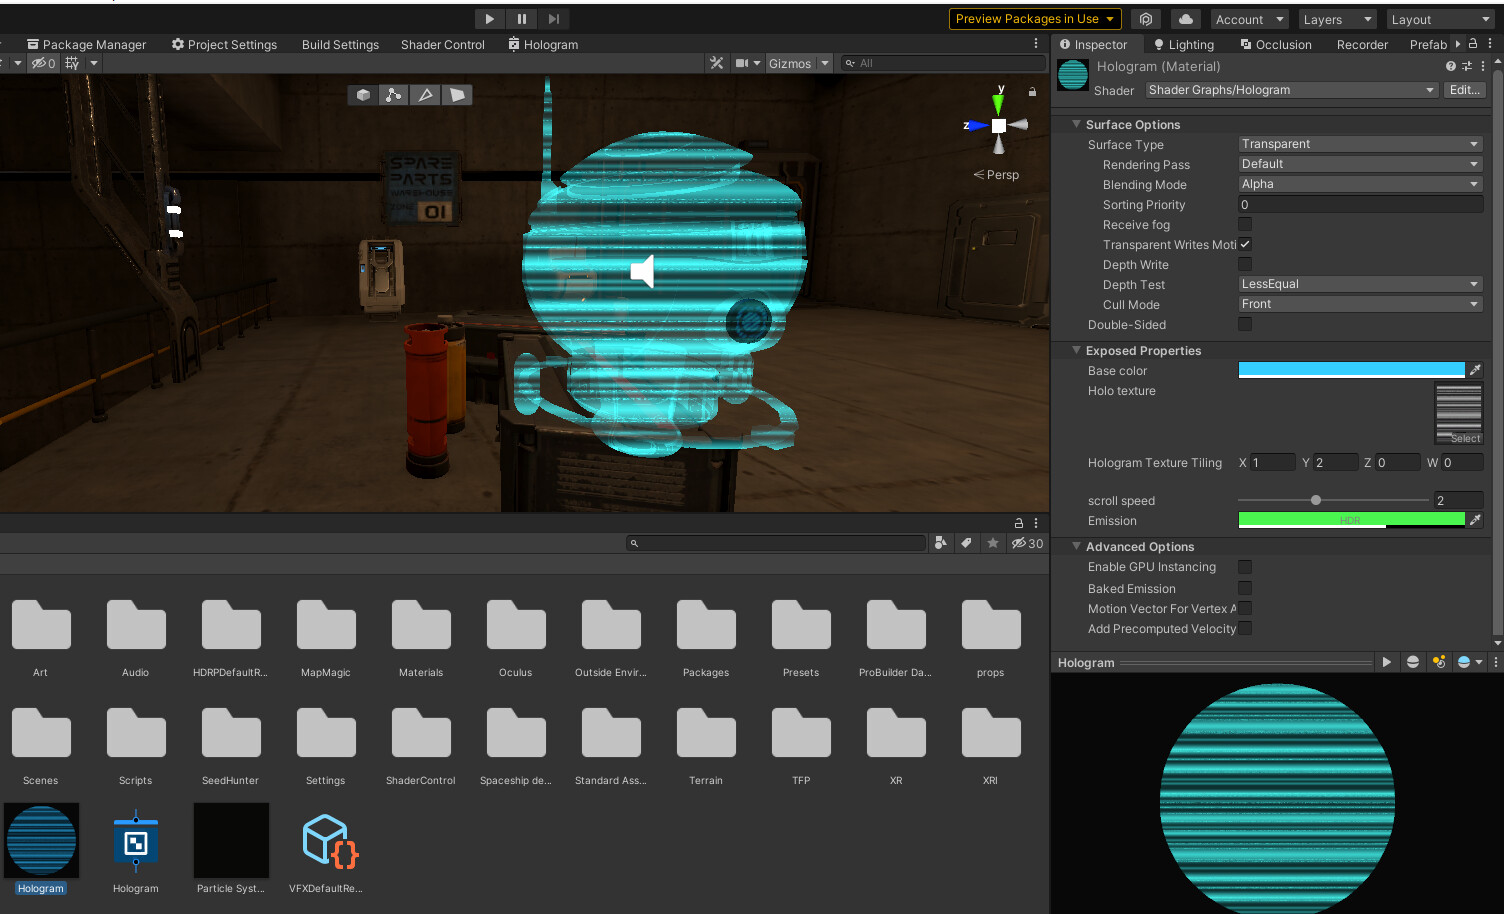Open the Surface Type dropdown
Screen dimensions: 1504x914
[1359, 143]
